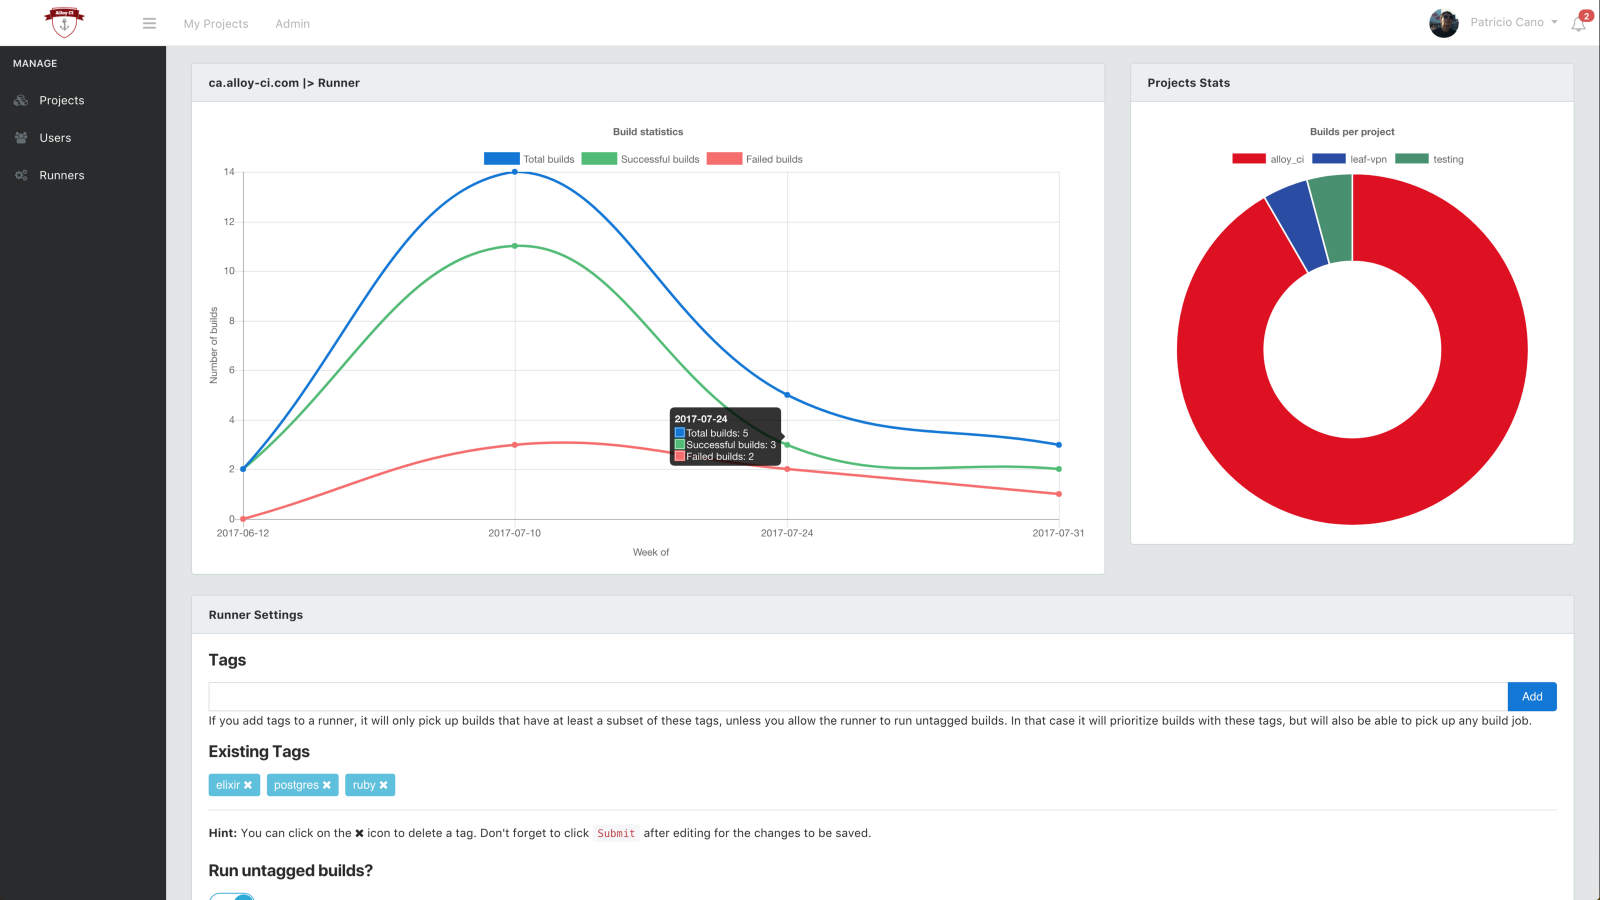Screen dimensions: 1600x900
Task: Toggle the Run untagged builds switch
Action: [x=232, y=896]
